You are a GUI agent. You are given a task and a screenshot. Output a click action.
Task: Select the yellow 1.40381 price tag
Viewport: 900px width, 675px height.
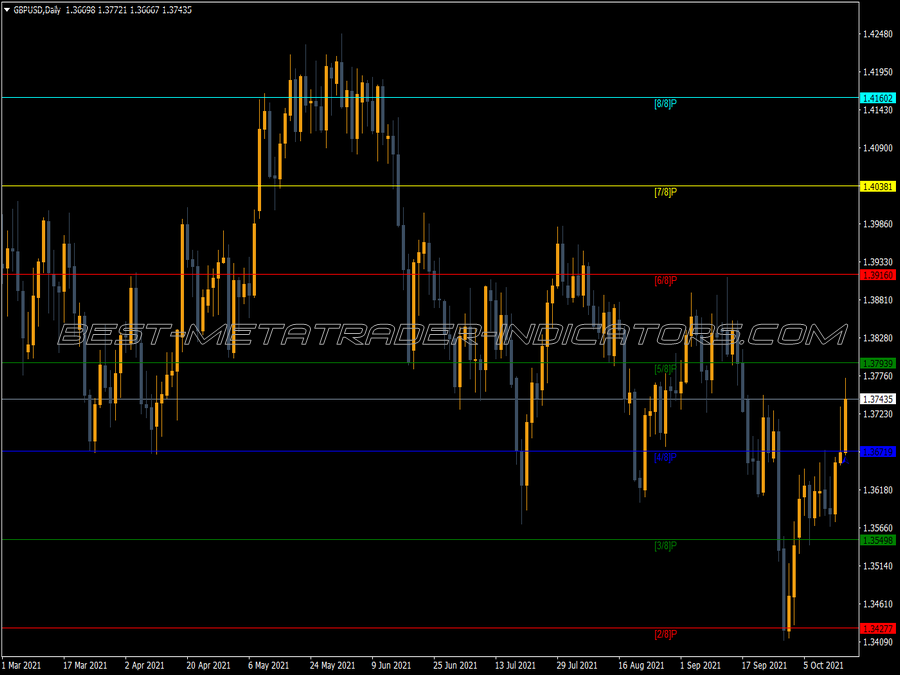click(x=878, y=187)
